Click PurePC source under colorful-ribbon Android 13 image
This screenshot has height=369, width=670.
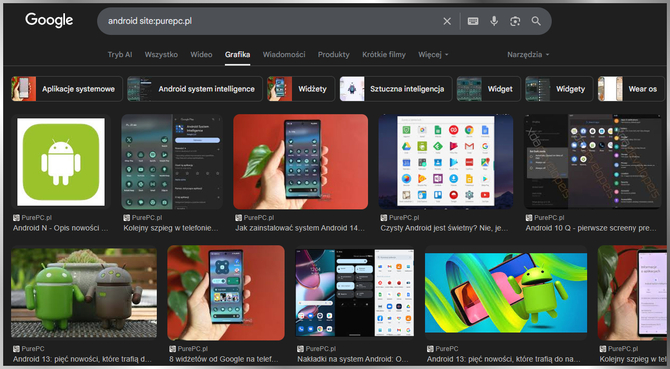click(x=447, y=349)
